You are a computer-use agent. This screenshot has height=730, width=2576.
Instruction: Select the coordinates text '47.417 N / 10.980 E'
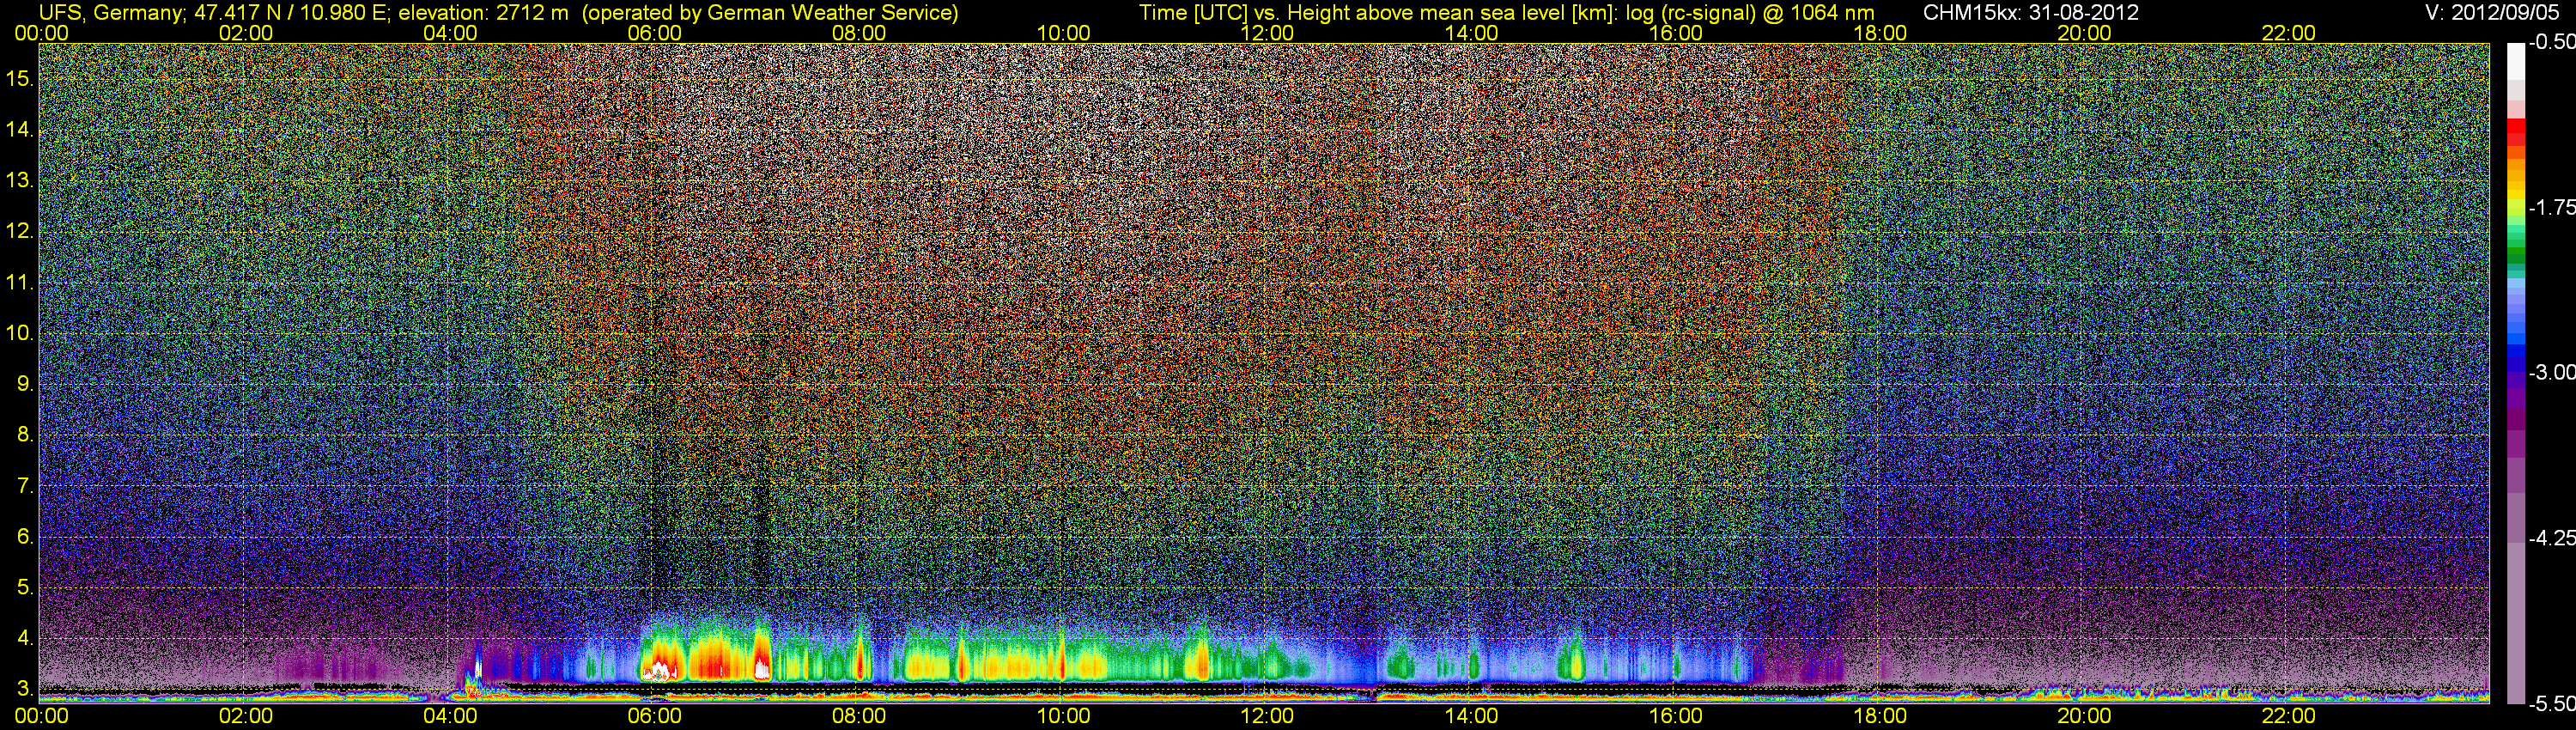click(x=291, y=12)
